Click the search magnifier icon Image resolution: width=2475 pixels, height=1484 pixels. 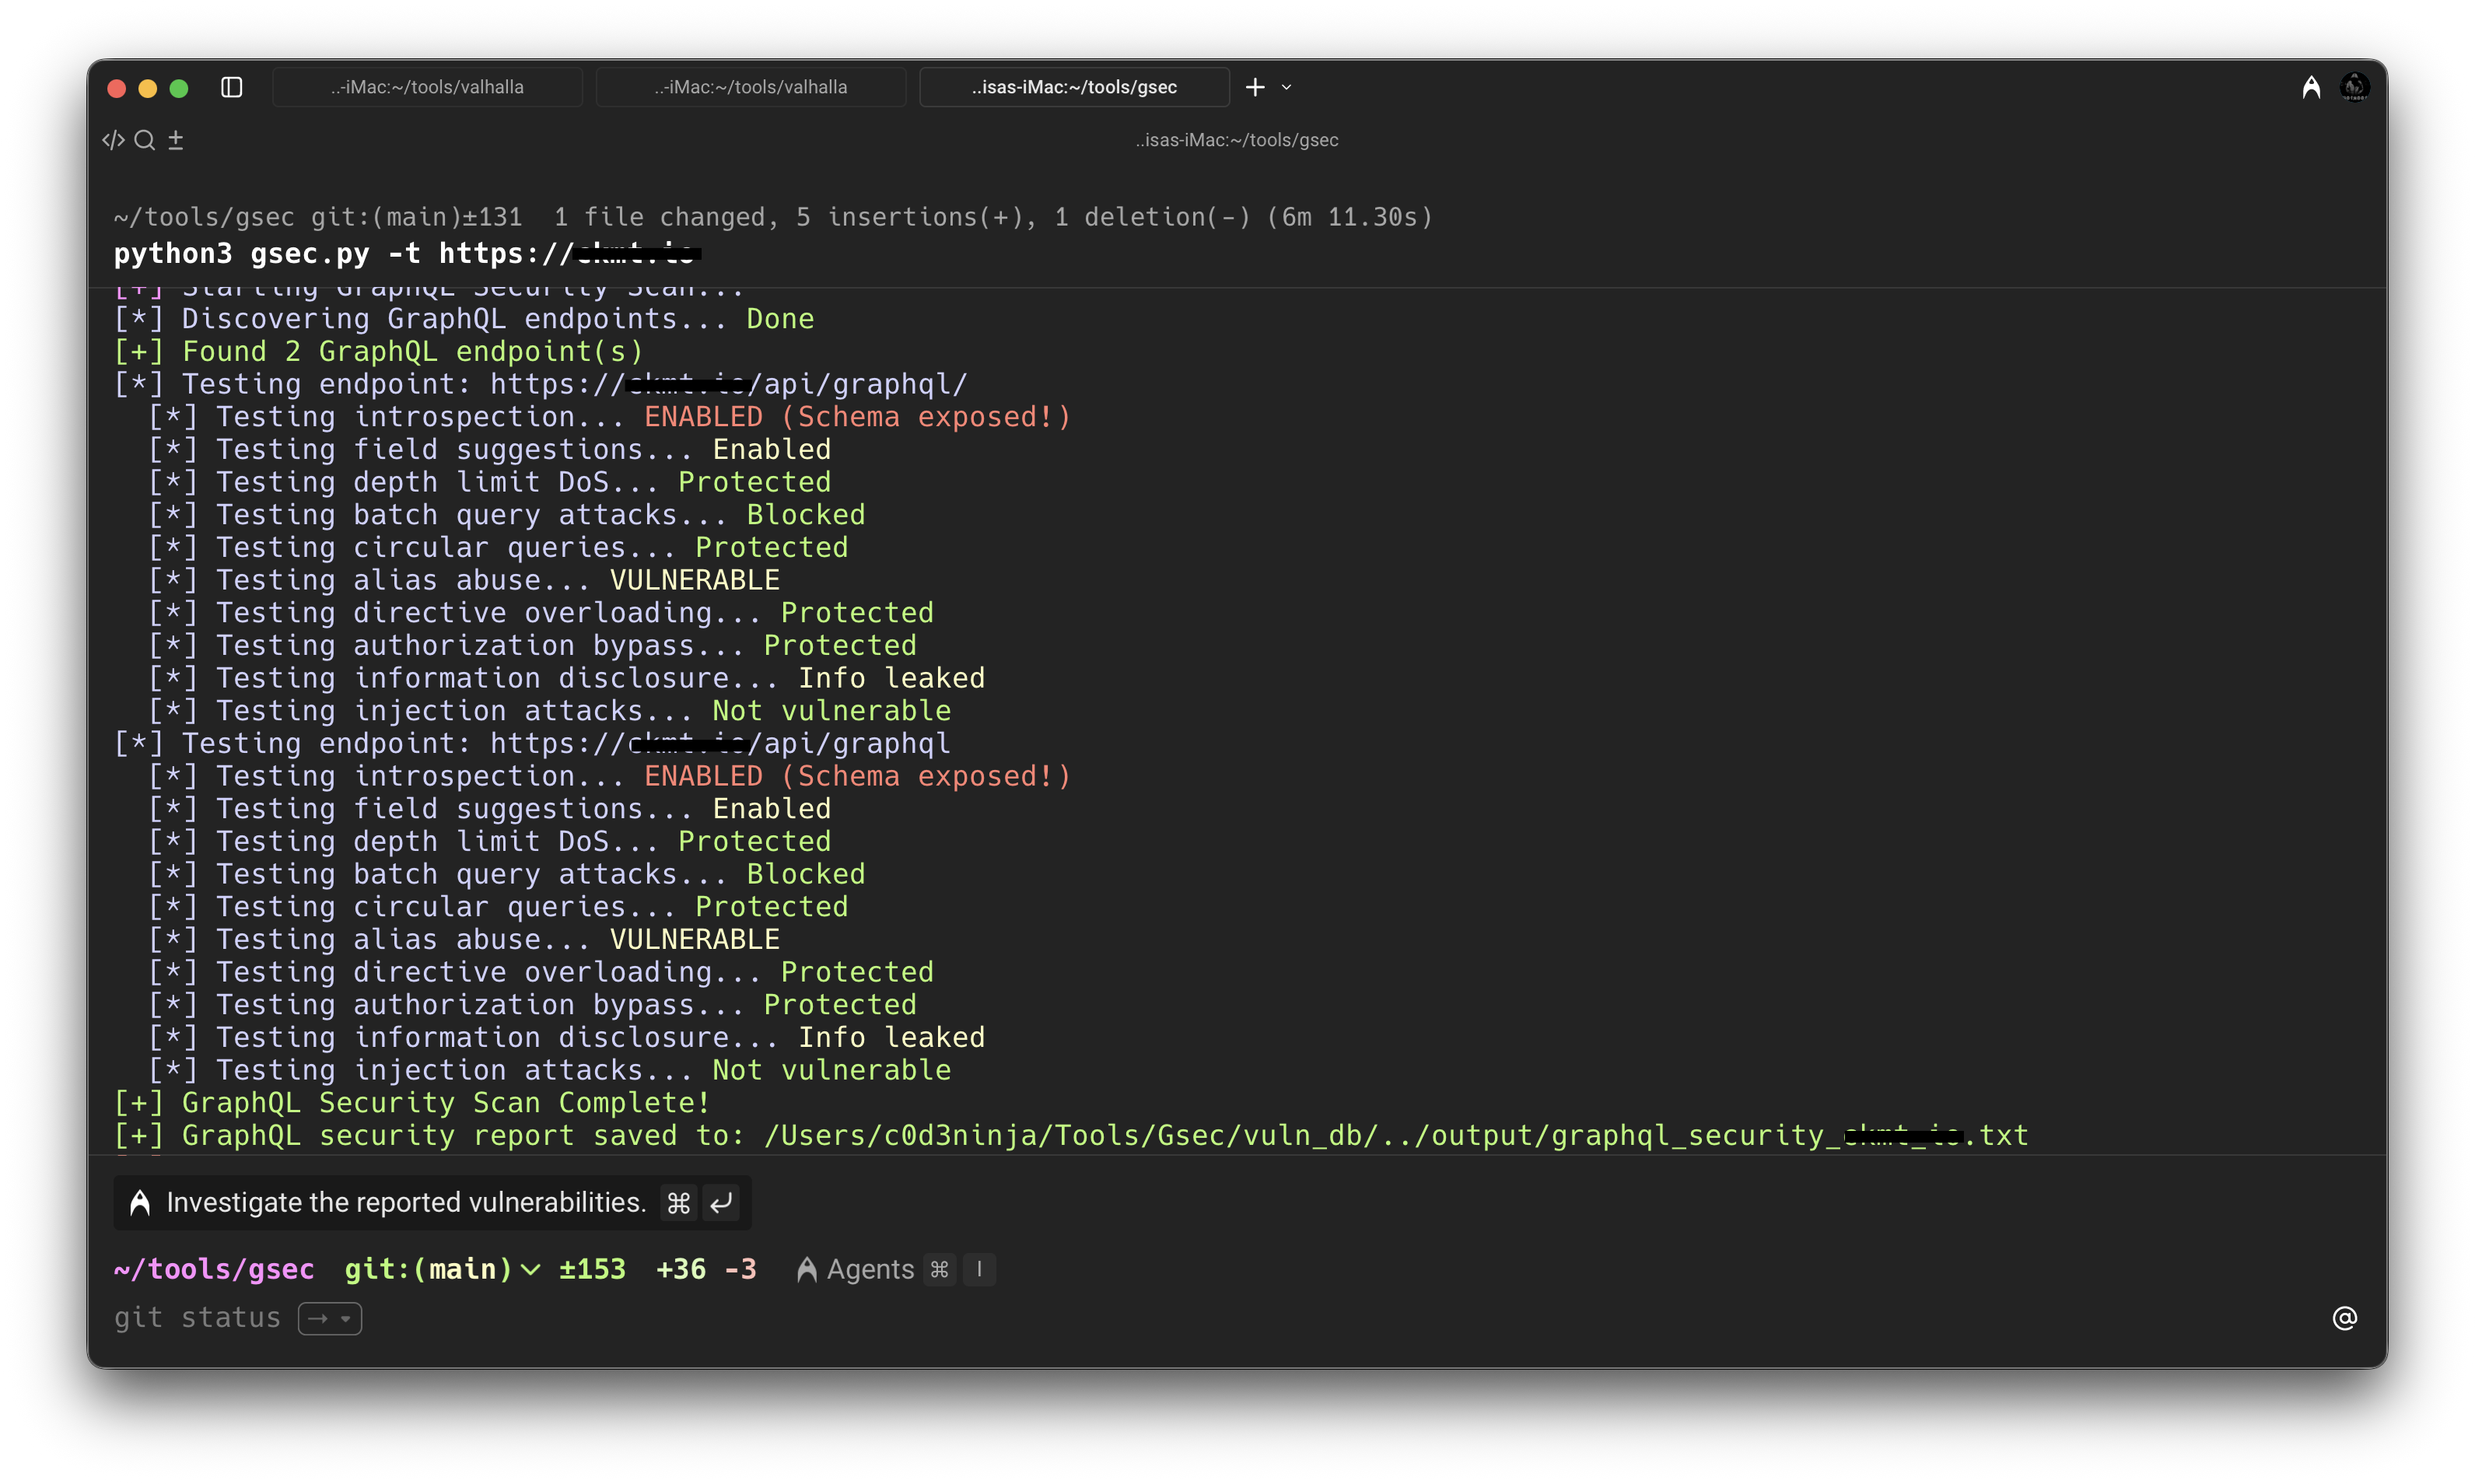[145, 139]
